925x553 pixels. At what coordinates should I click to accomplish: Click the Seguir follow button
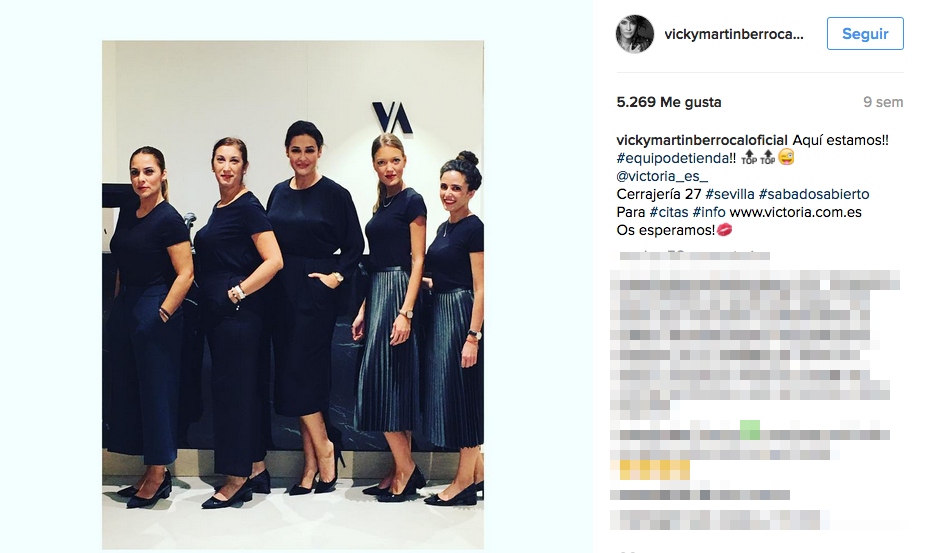tap(865, 34)
